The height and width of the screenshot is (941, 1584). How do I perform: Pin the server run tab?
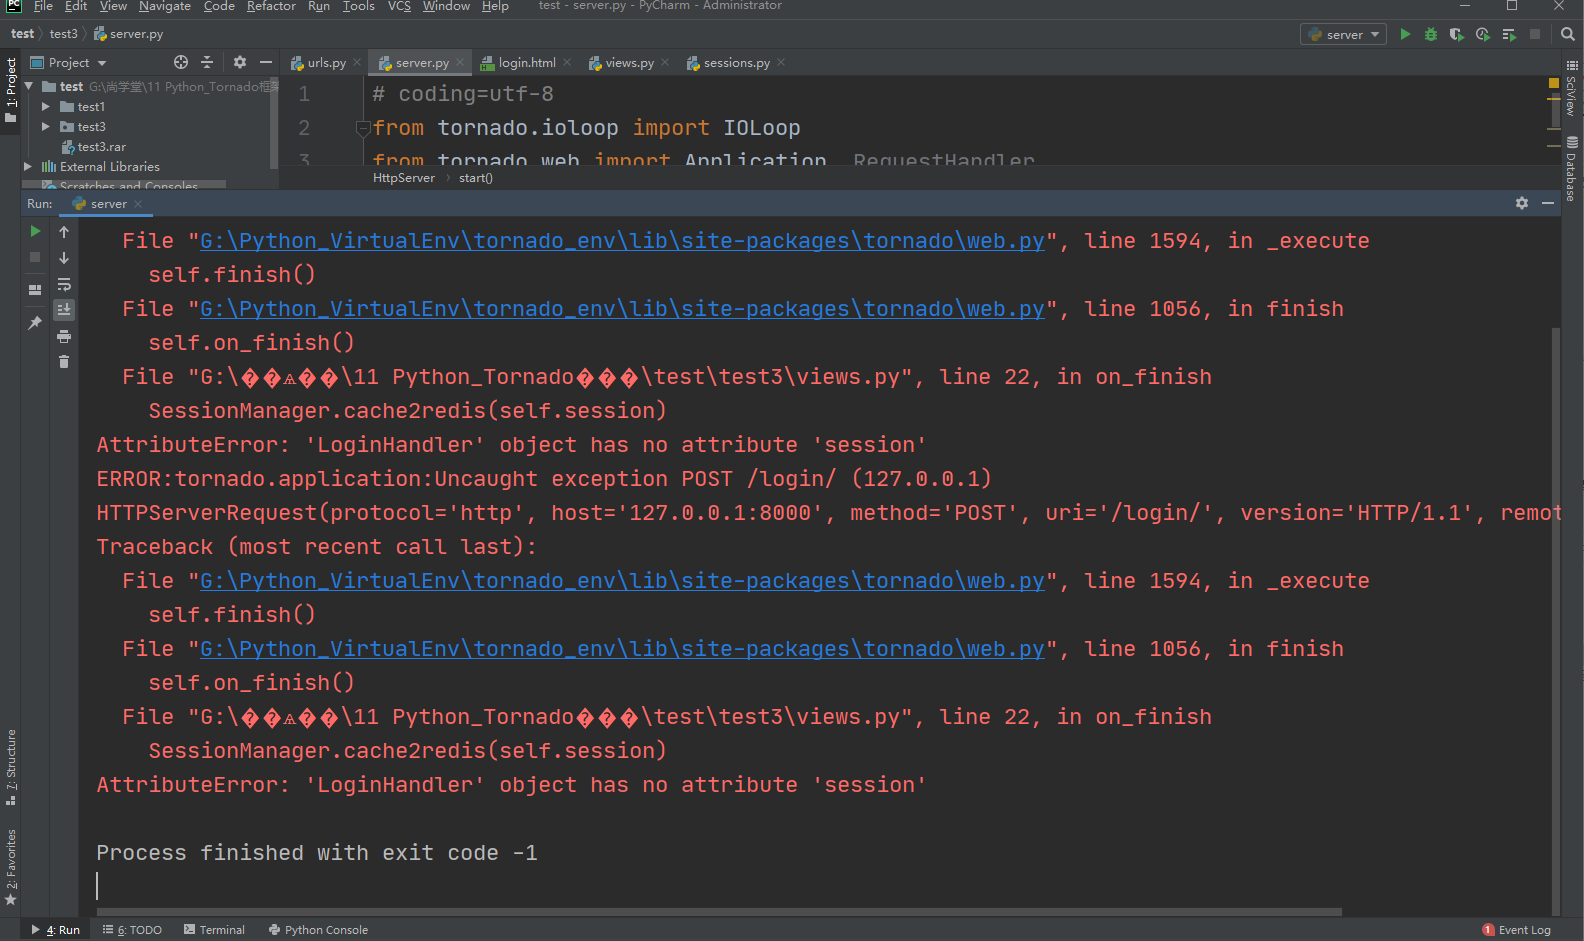(x=35, y=323)
